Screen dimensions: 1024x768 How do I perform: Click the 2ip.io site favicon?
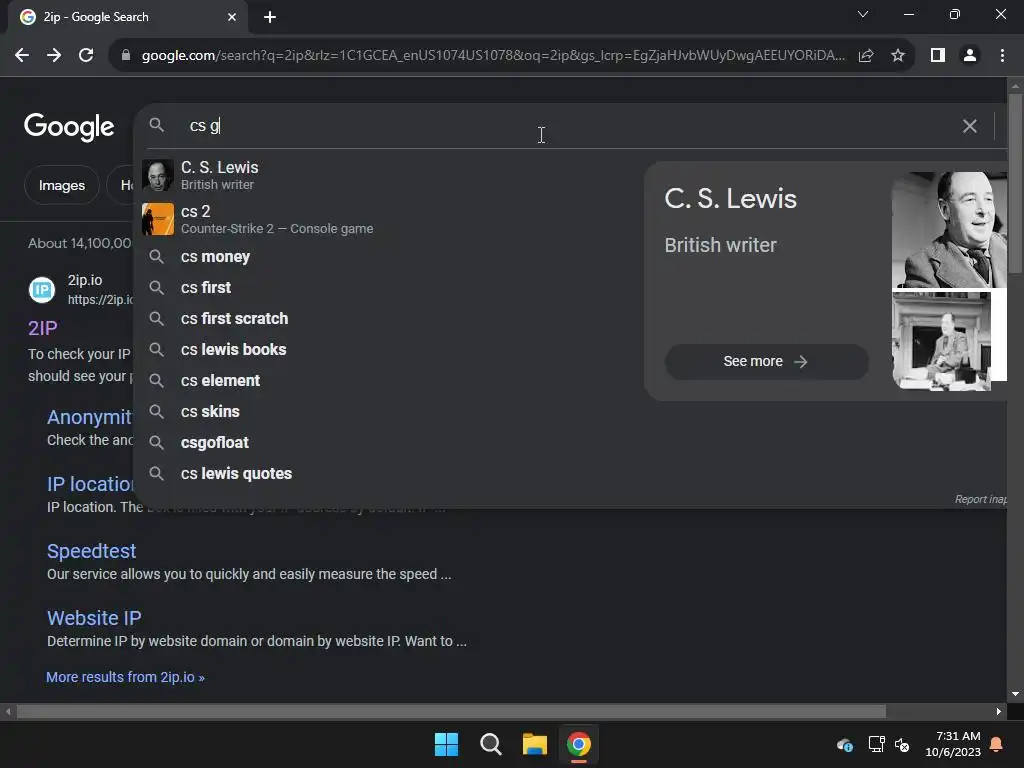point(42,289)
